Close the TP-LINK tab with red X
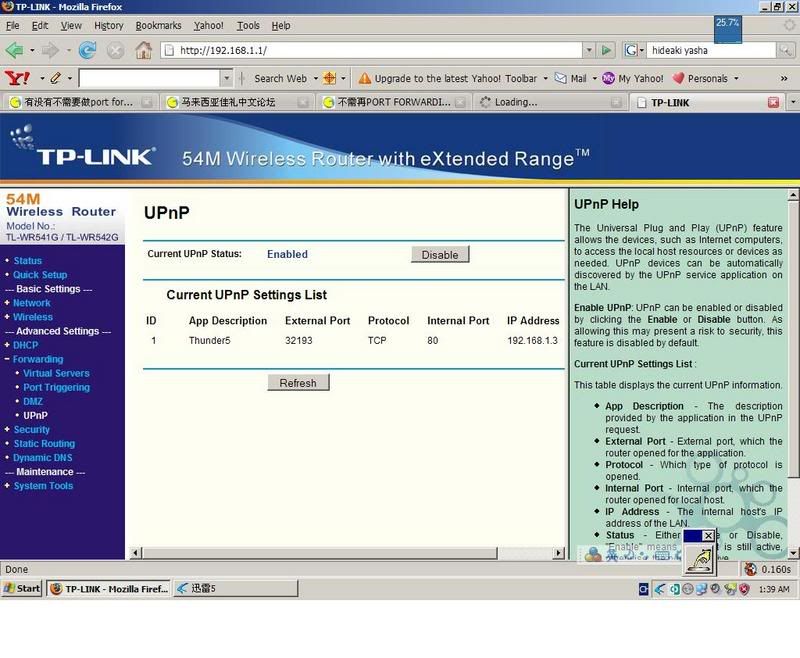800x658 pixels. 773,103
